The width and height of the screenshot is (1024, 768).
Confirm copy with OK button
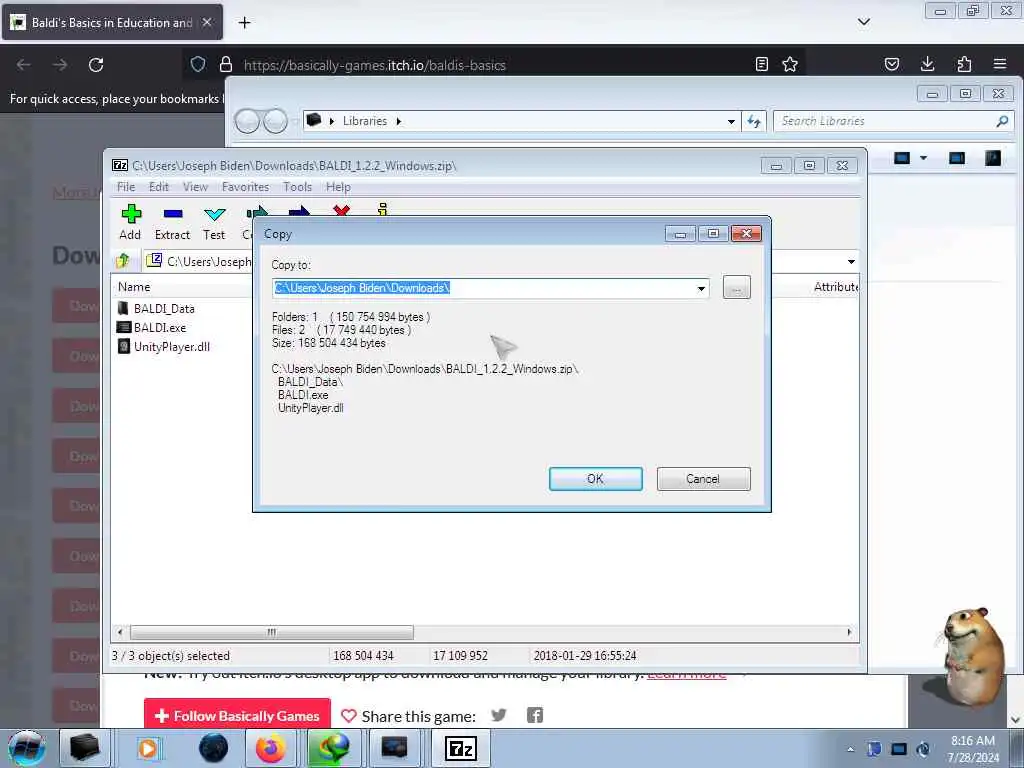[x=596, y=479]
